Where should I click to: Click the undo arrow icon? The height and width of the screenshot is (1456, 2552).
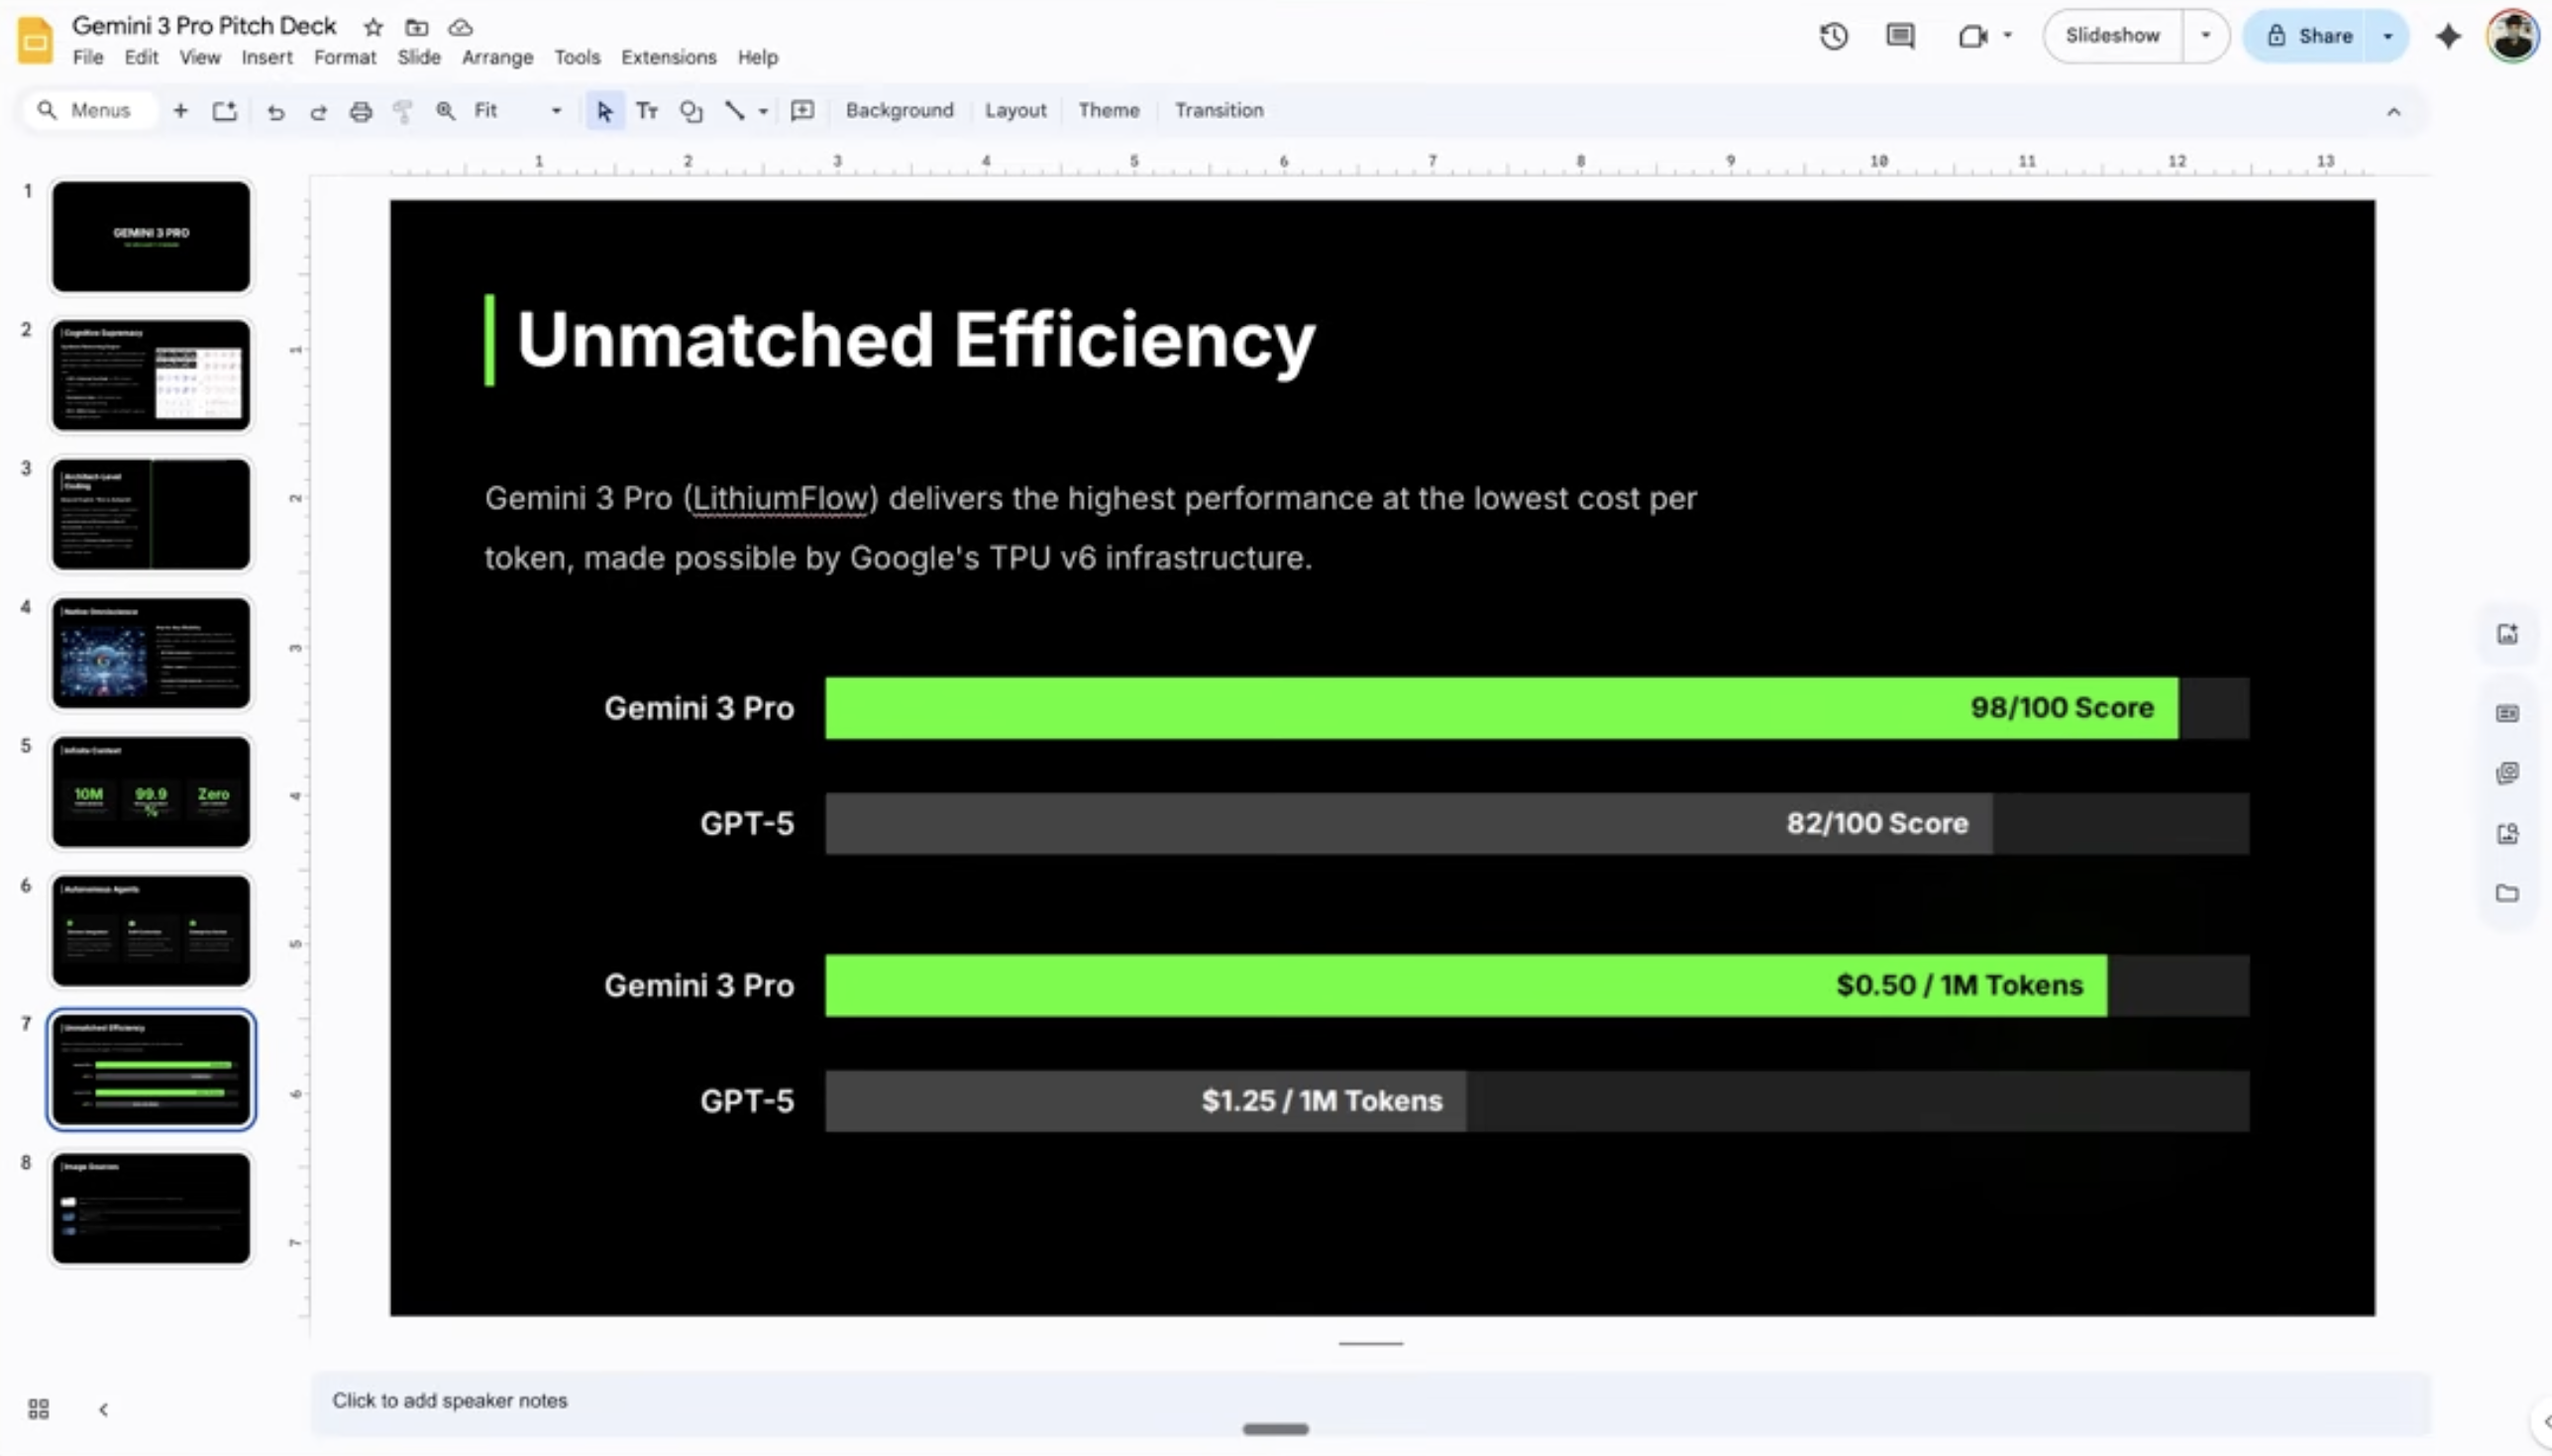[275, 111]
